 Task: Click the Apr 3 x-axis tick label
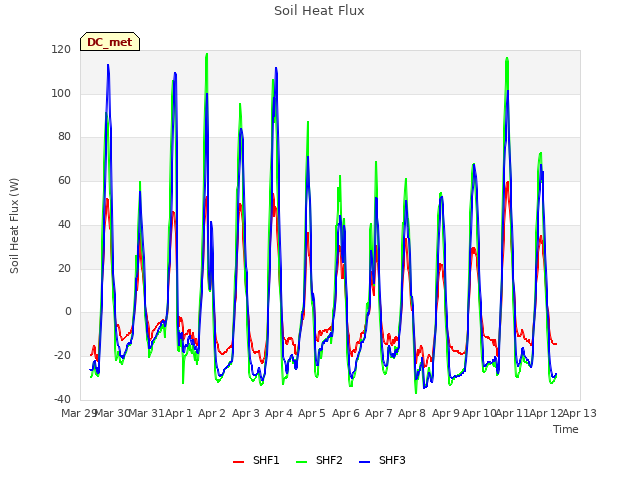(x=246, y=413)
